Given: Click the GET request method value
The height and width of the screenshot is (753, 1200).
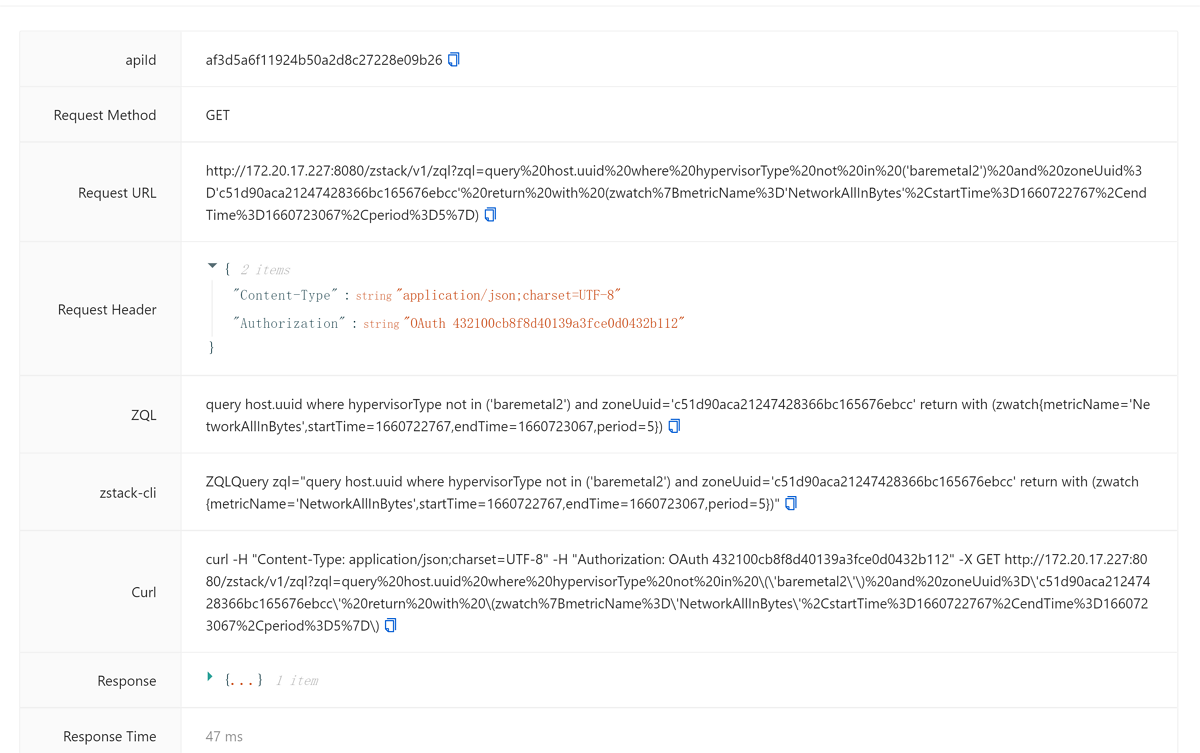Looking at the screenshot, I should click(218, 115).
